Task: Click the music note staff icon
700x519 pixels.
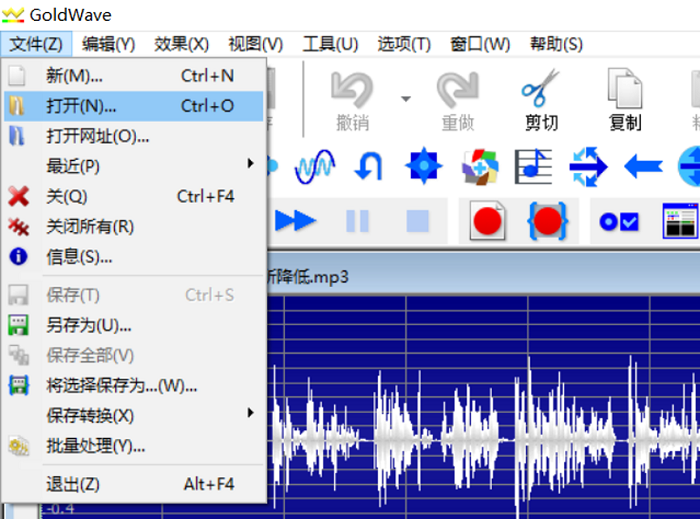Action: tap(533, 166)
